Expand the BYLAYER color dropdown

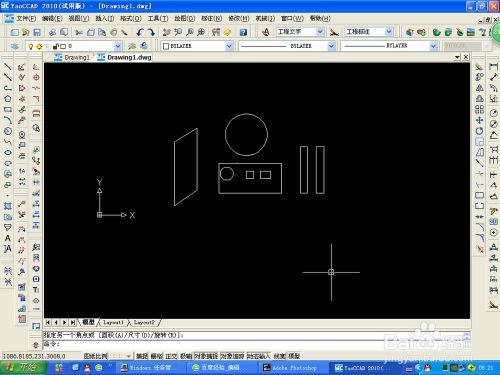pyautogui.click(x=197, y=46)
